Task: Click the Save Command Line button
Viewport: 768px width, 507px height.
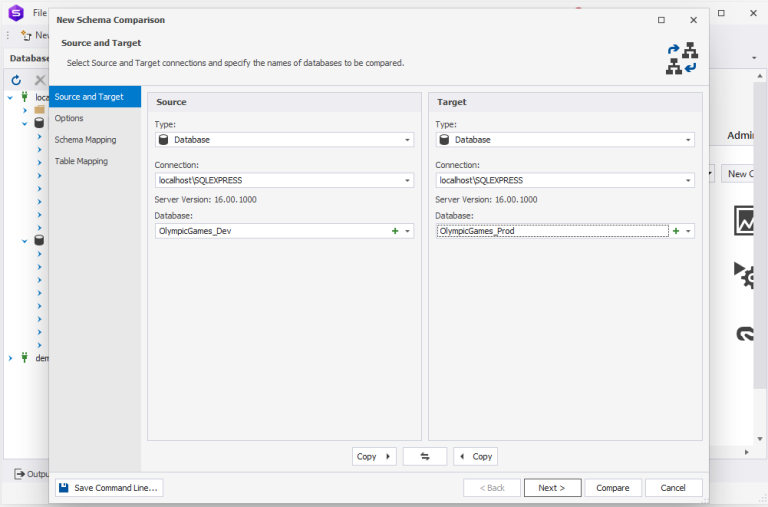Action: (x=109, y=488)
